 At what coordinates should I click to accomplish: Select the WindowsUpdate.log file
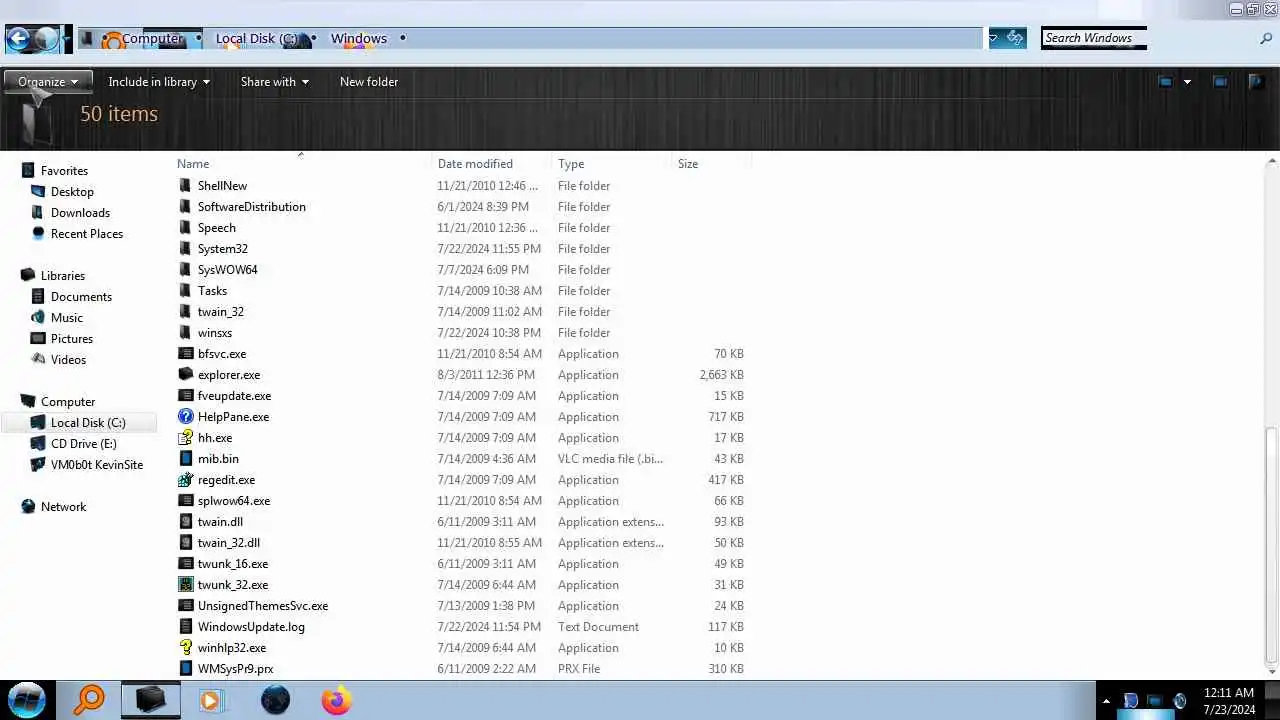point(251,627)
